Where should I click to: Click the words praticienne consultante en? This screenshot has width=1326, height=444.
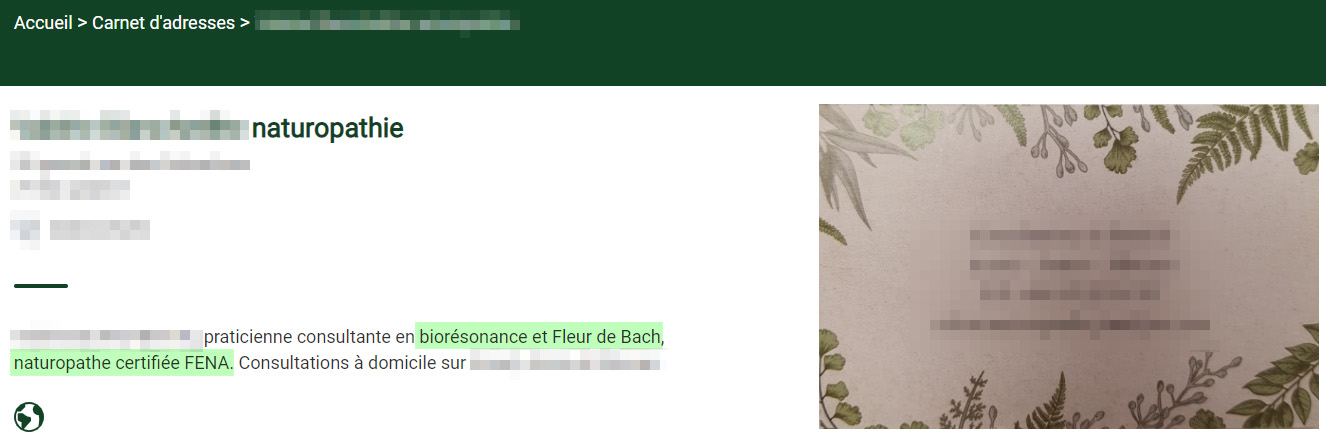[309, 337]
